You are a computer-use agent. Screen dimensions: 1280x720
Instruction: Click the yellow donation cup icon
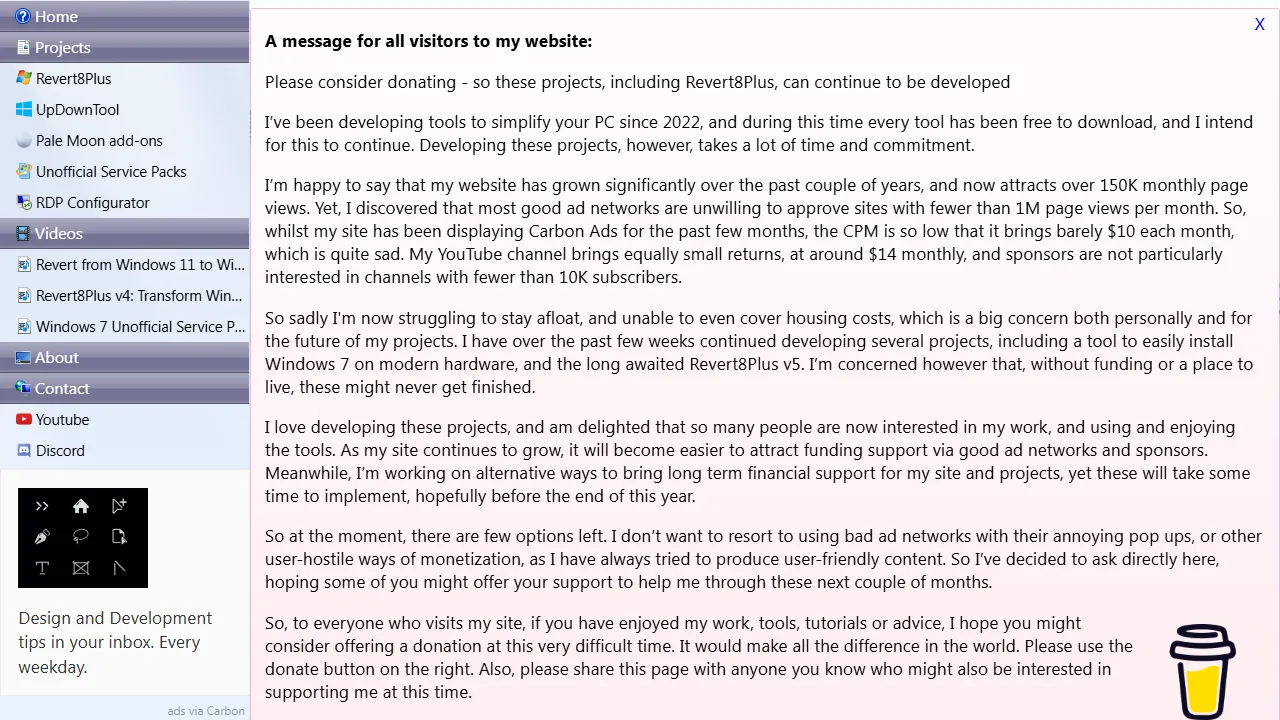1202,671
